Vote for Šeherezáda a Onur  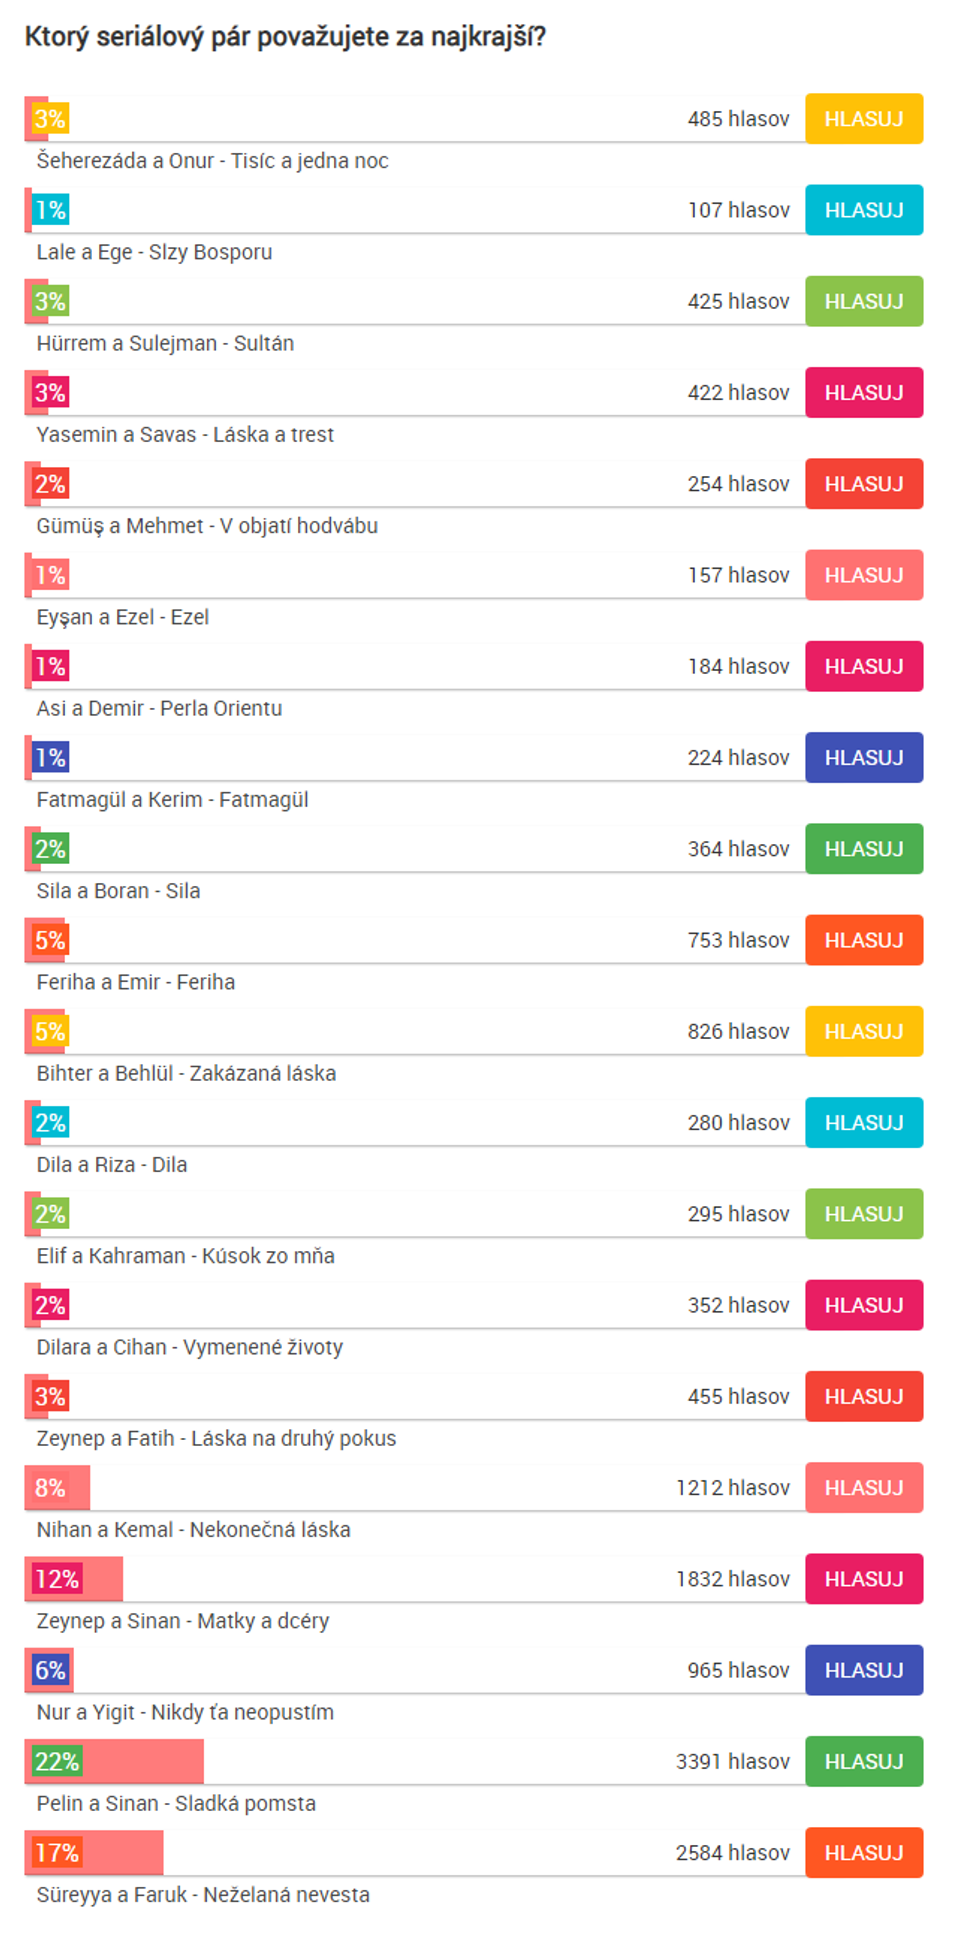coord(863,119)
